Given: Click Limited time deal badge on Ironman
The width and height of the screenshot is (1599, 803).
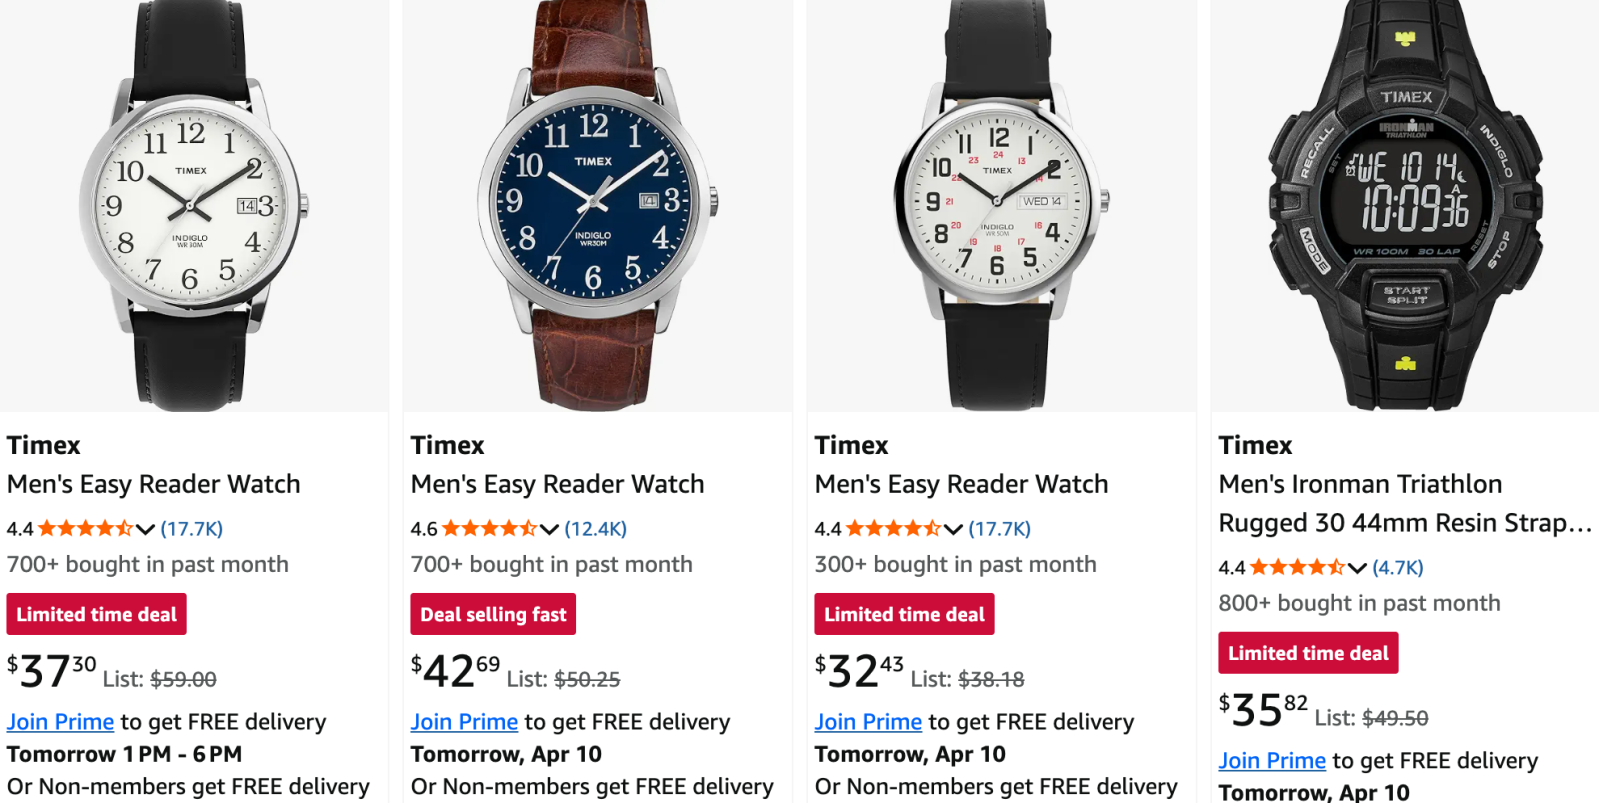Looking at the screenshot, I should coord(1308,653).
